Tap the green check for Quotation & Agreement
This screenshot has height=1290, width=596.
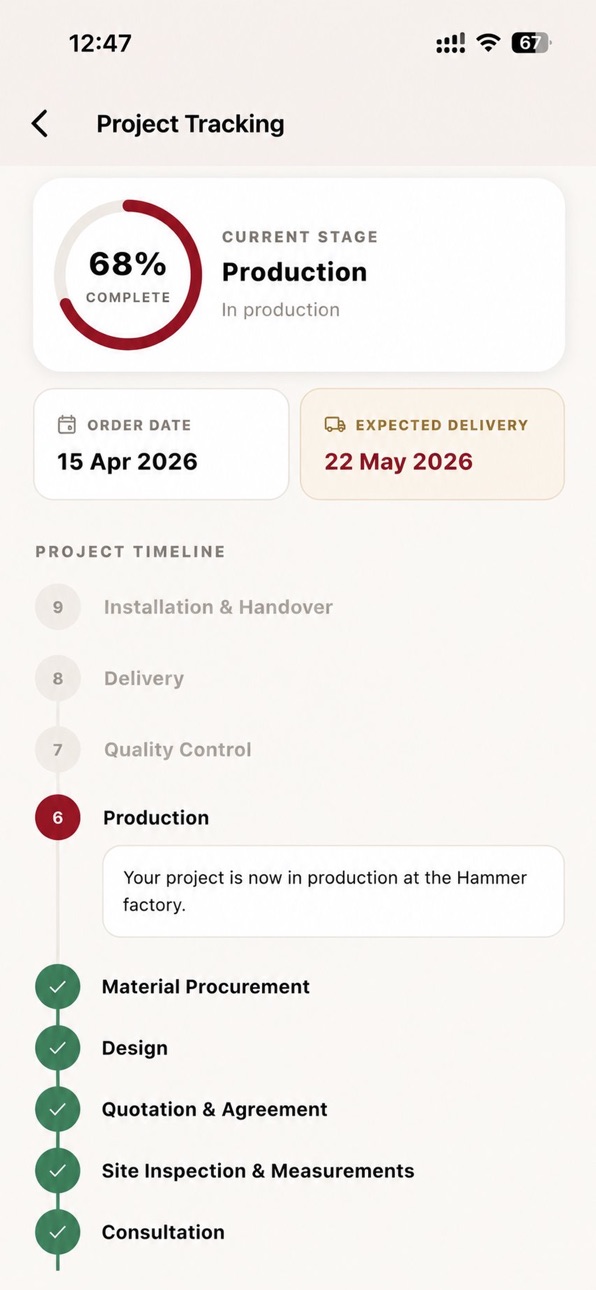[x=58, y=1110]
